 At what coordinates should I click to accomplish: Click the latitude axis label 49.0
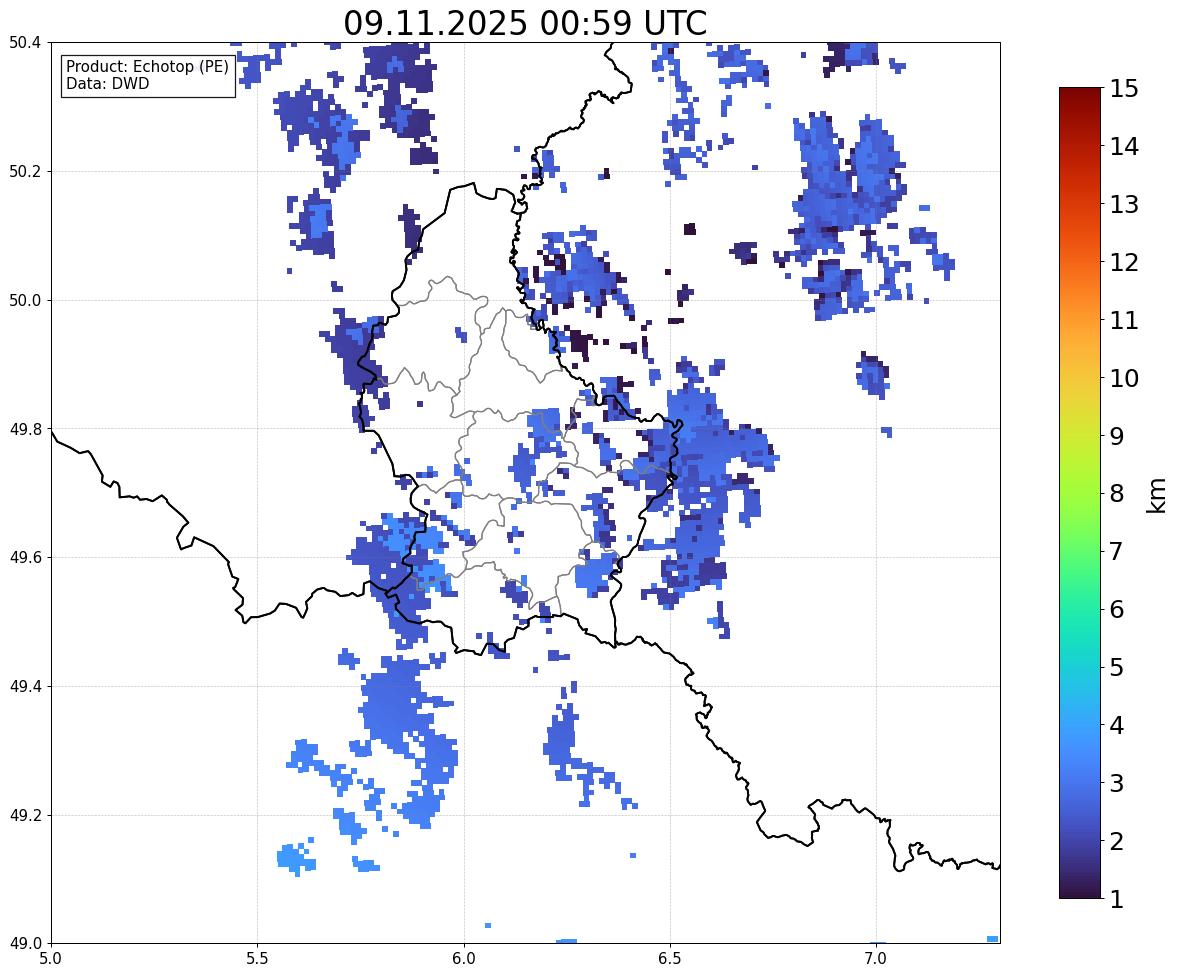point(25,944)
